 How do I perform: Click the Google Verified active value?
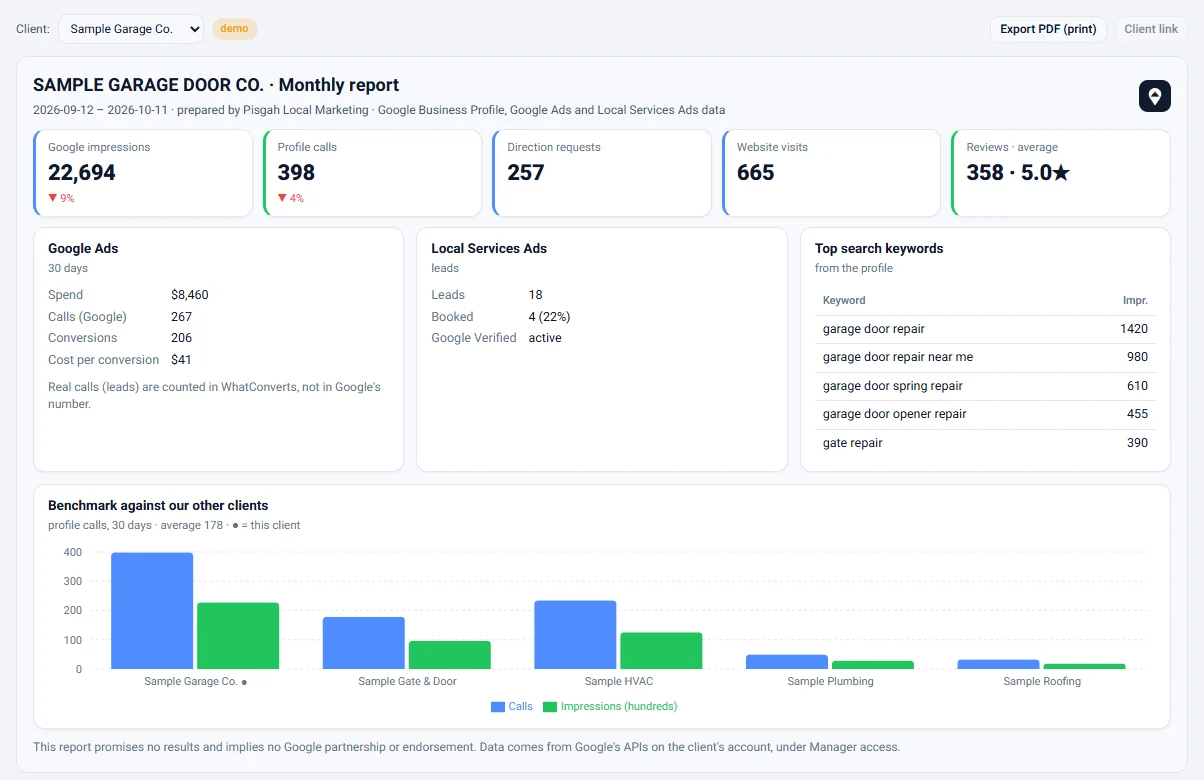coord(545,338)
